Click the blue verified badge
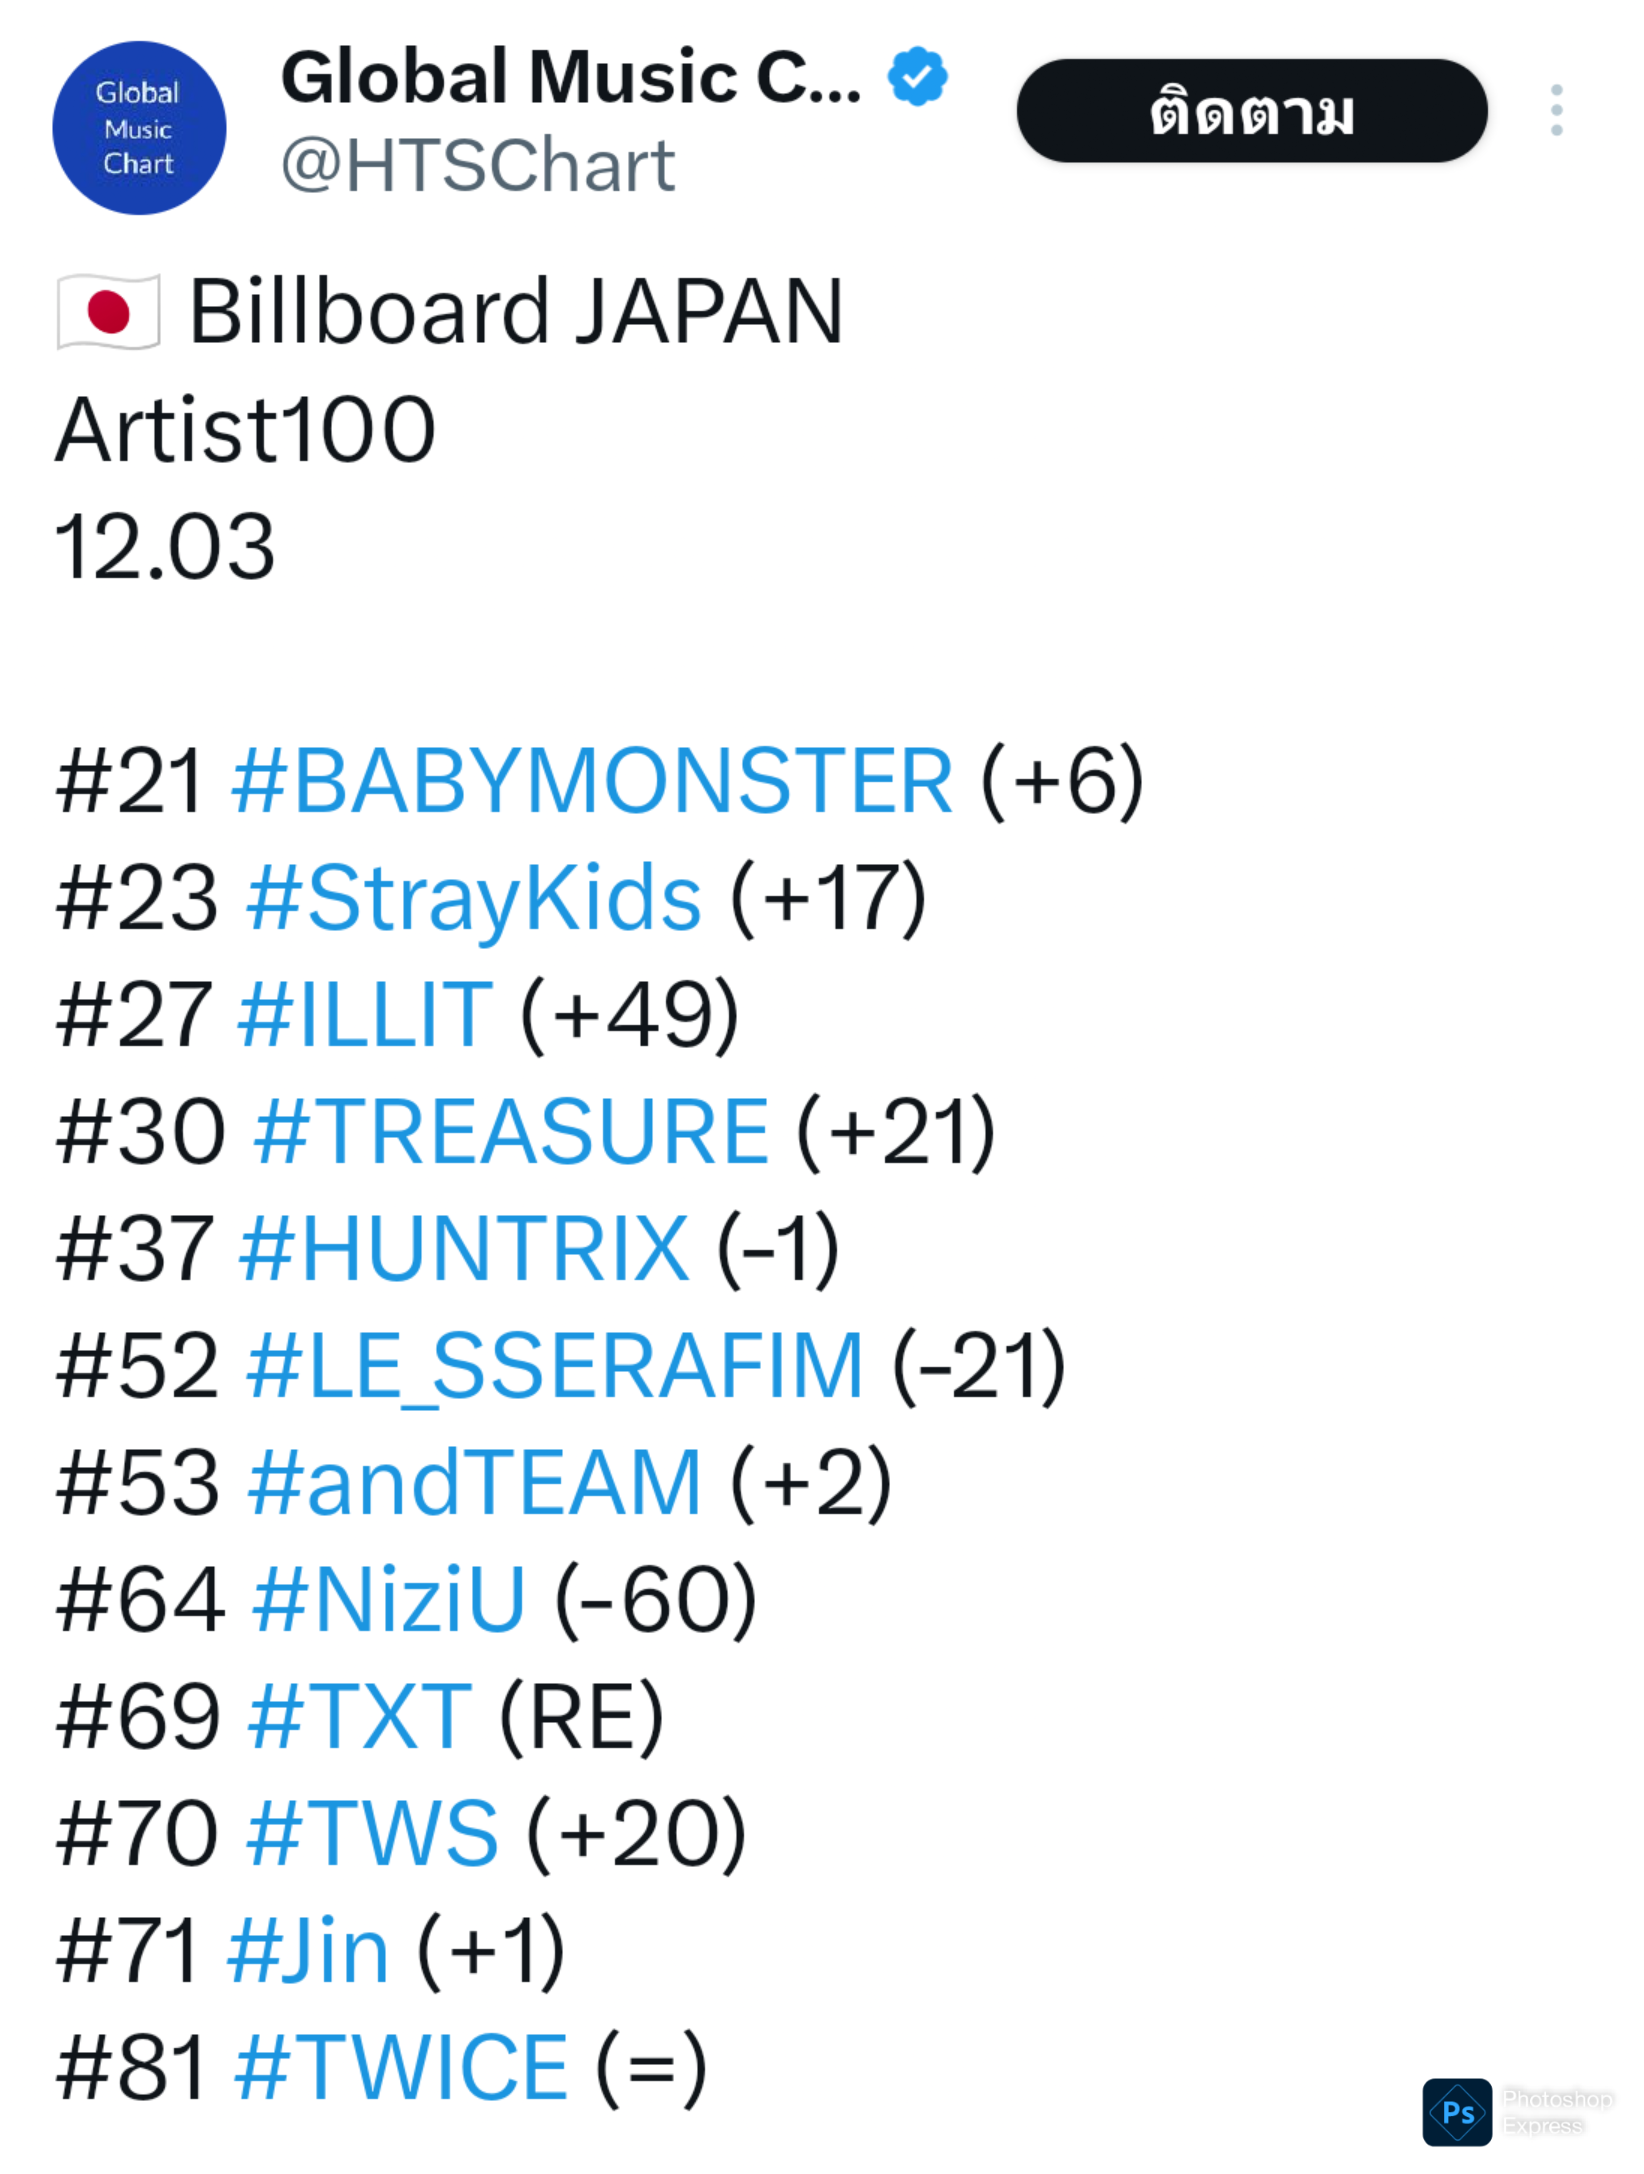 coord(917,76)
